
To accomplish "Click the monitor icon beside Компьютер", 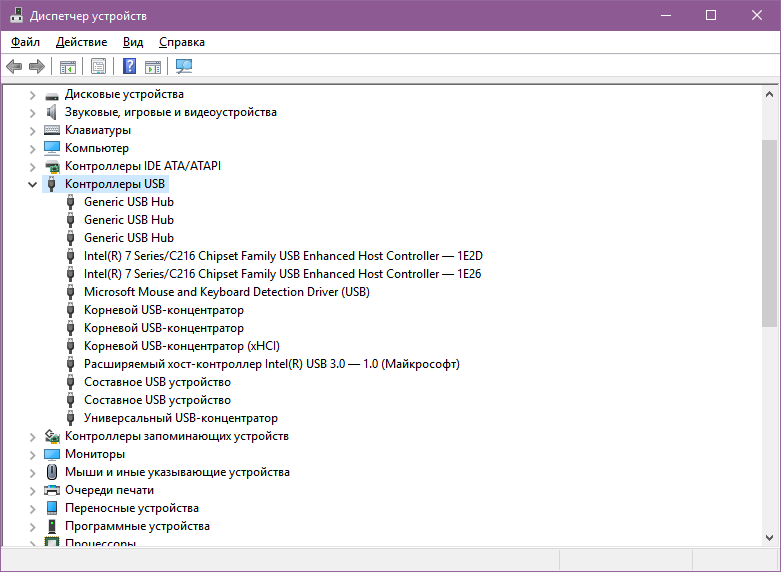I will [52, 148].
